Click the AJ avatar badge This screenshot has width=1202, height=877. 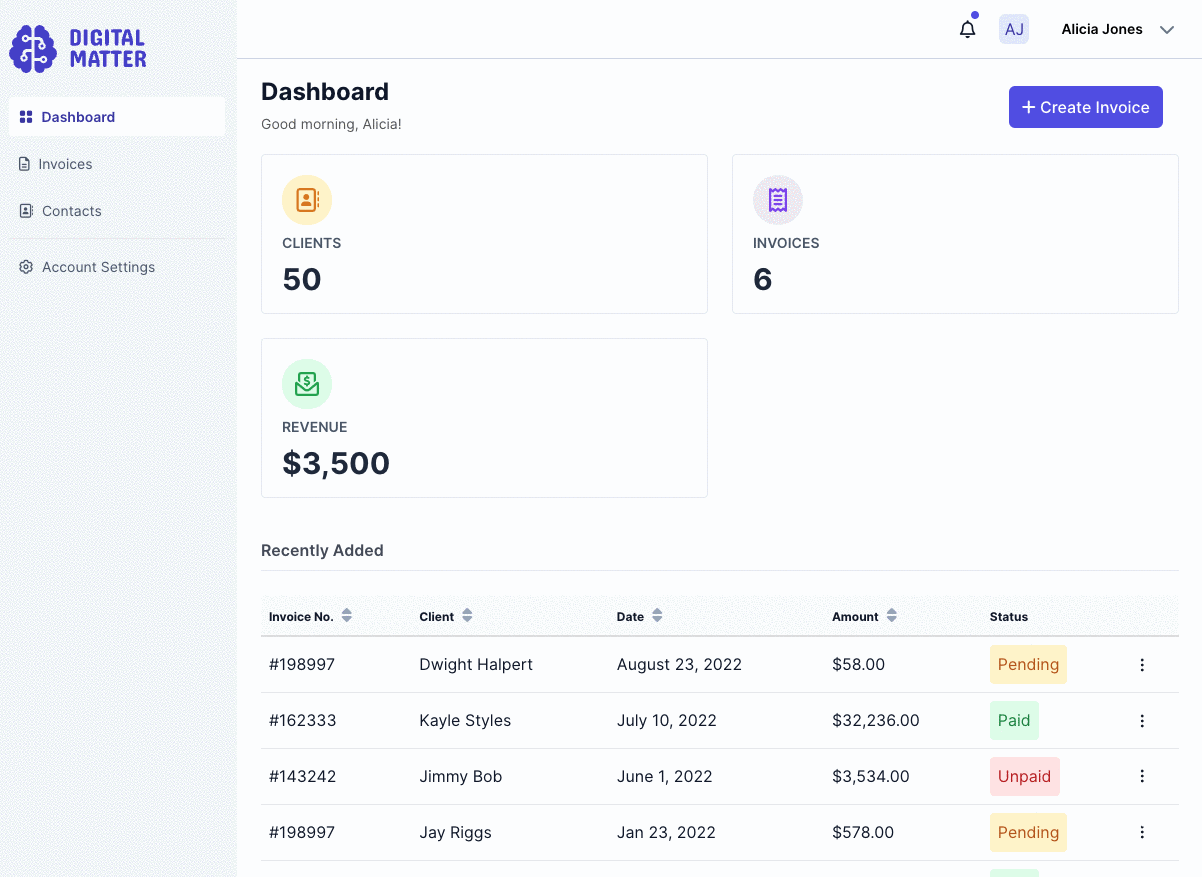1014,29
